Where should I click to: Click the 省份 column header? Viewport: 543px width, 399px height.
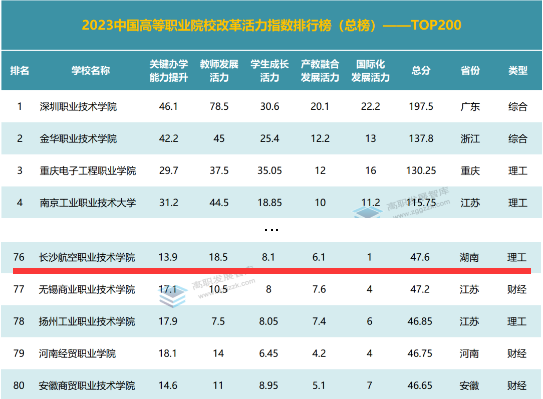pos(470,71)
